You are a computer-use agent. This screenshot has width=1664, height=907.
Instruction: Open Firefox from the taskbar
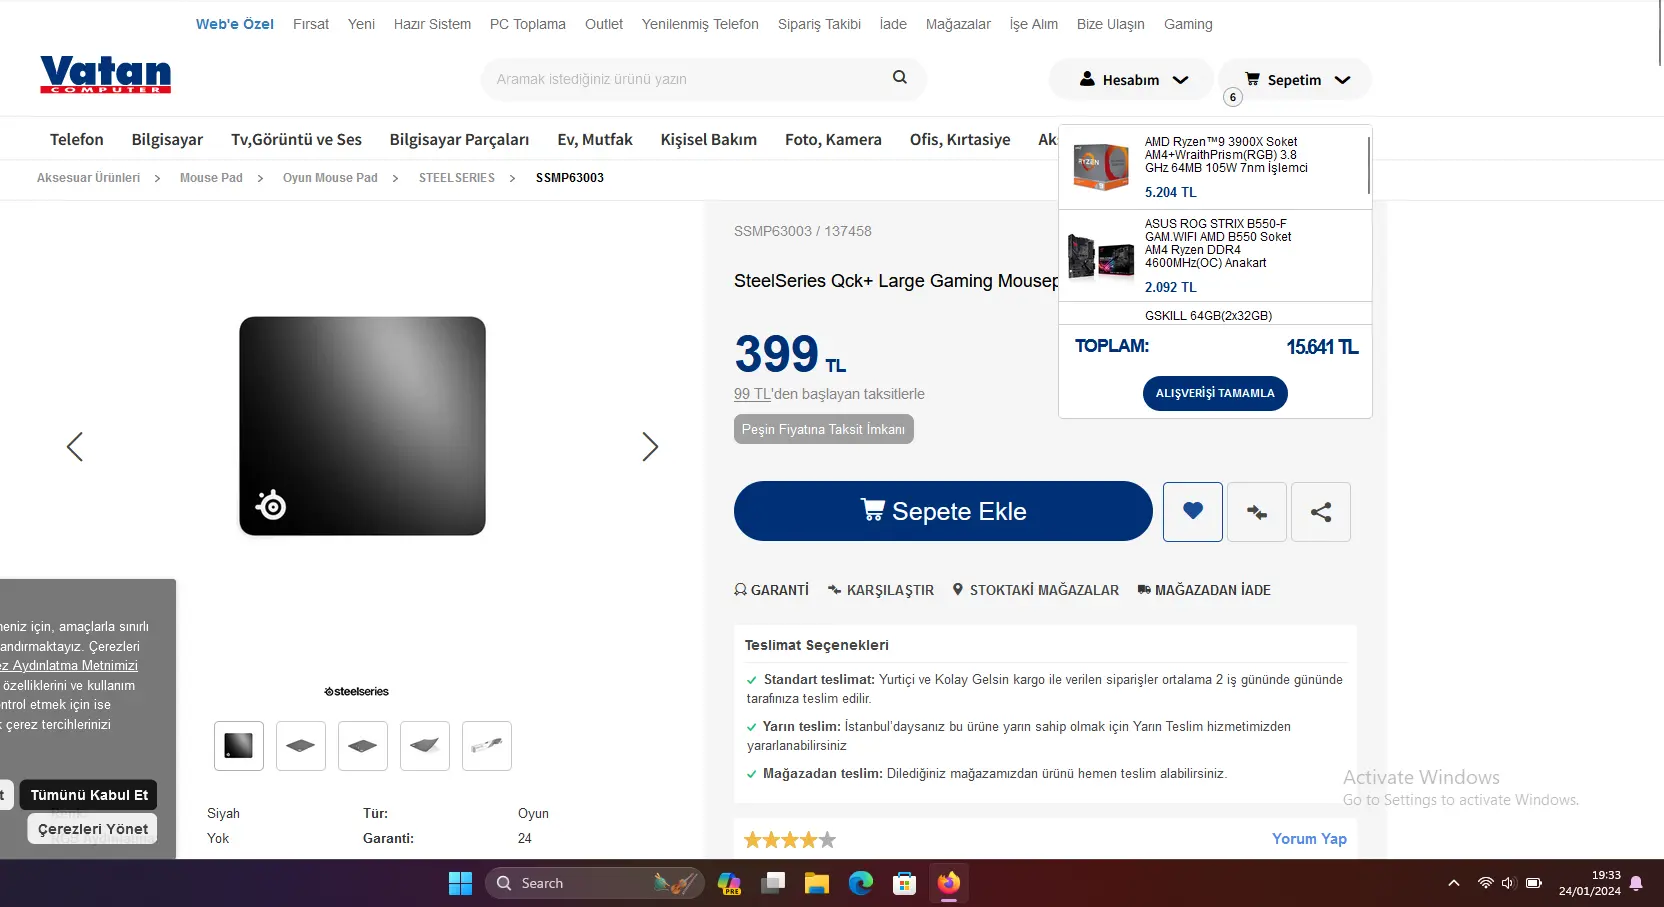(x=949, y=883)
